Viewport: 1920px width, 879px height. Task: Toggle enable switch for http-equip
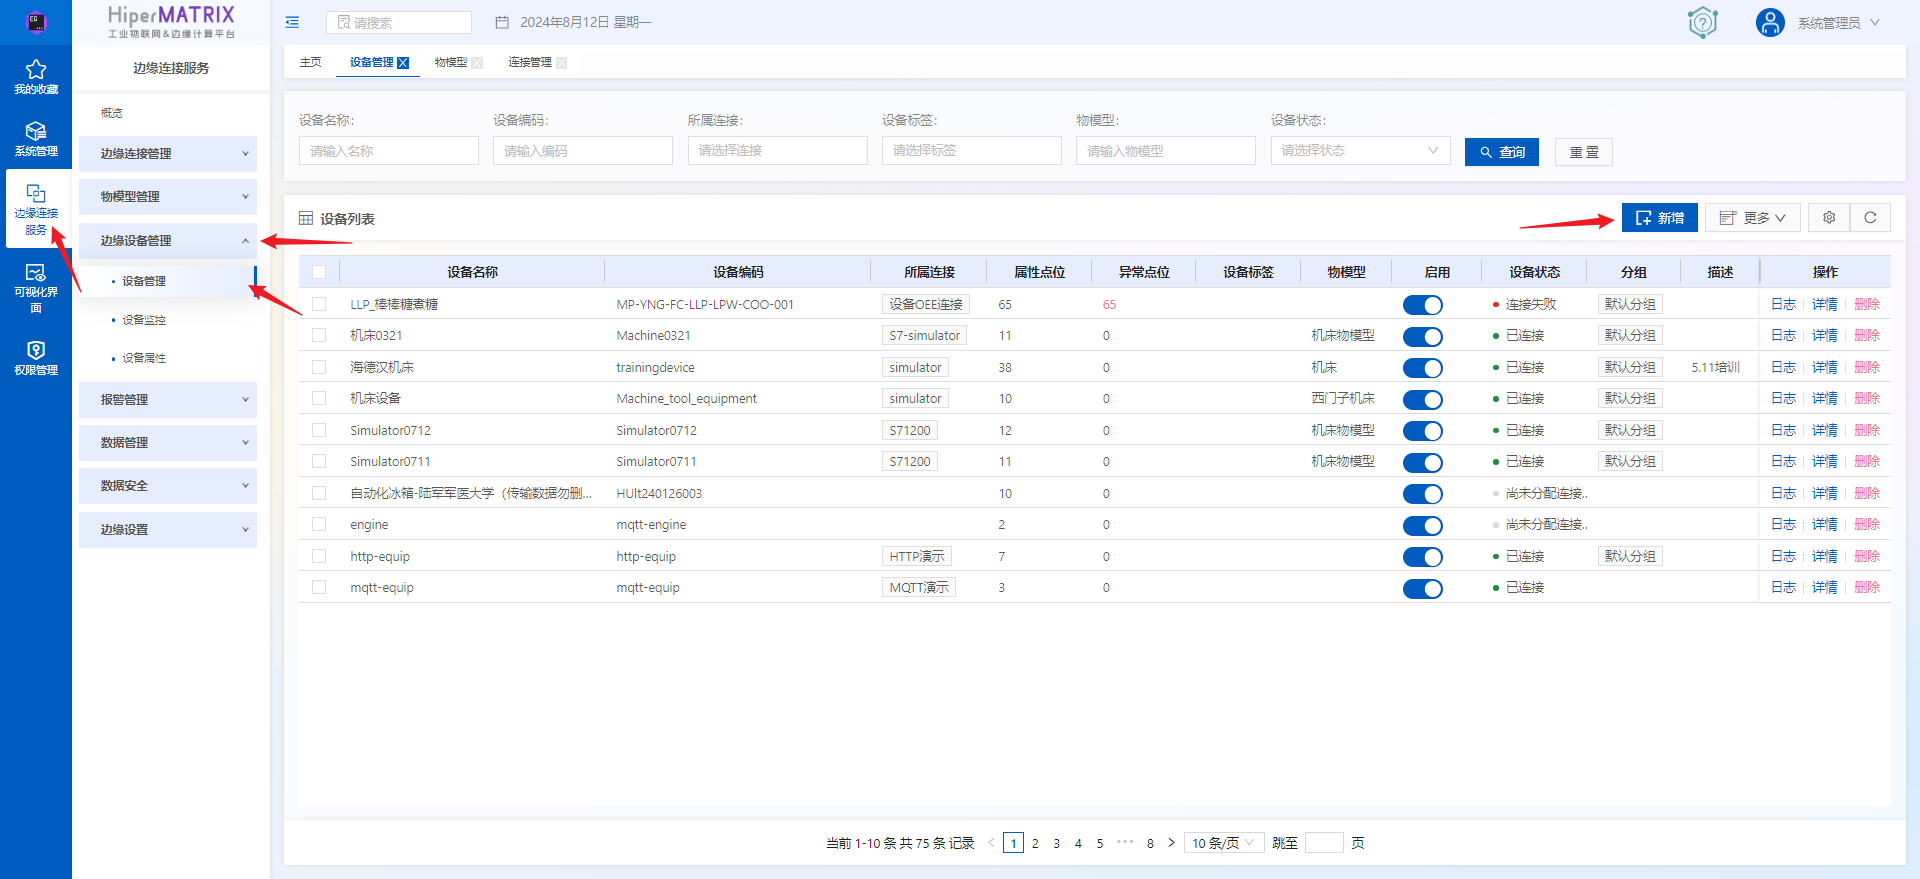[x=1422, y=557]
